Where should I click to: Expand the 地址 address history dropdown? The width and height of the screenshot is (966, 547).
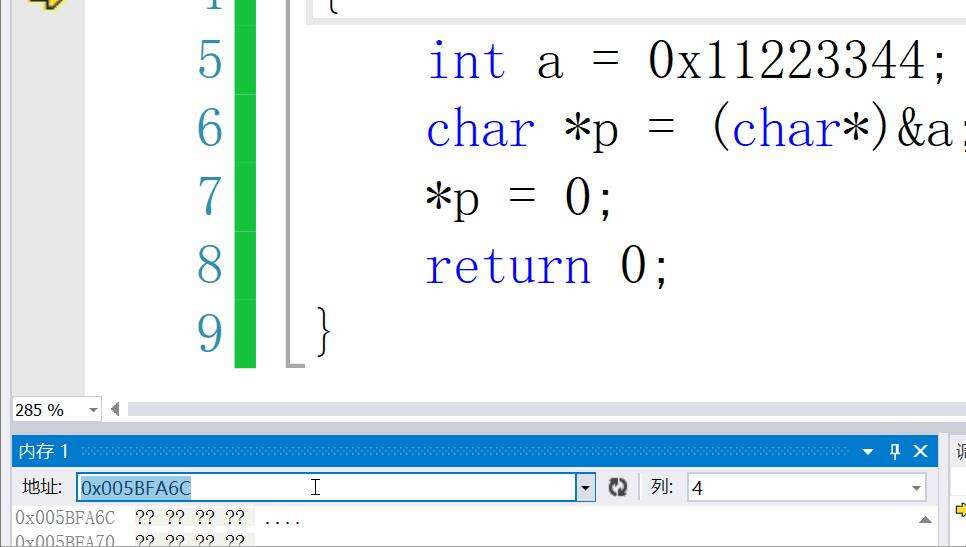[x=585, y=487]
